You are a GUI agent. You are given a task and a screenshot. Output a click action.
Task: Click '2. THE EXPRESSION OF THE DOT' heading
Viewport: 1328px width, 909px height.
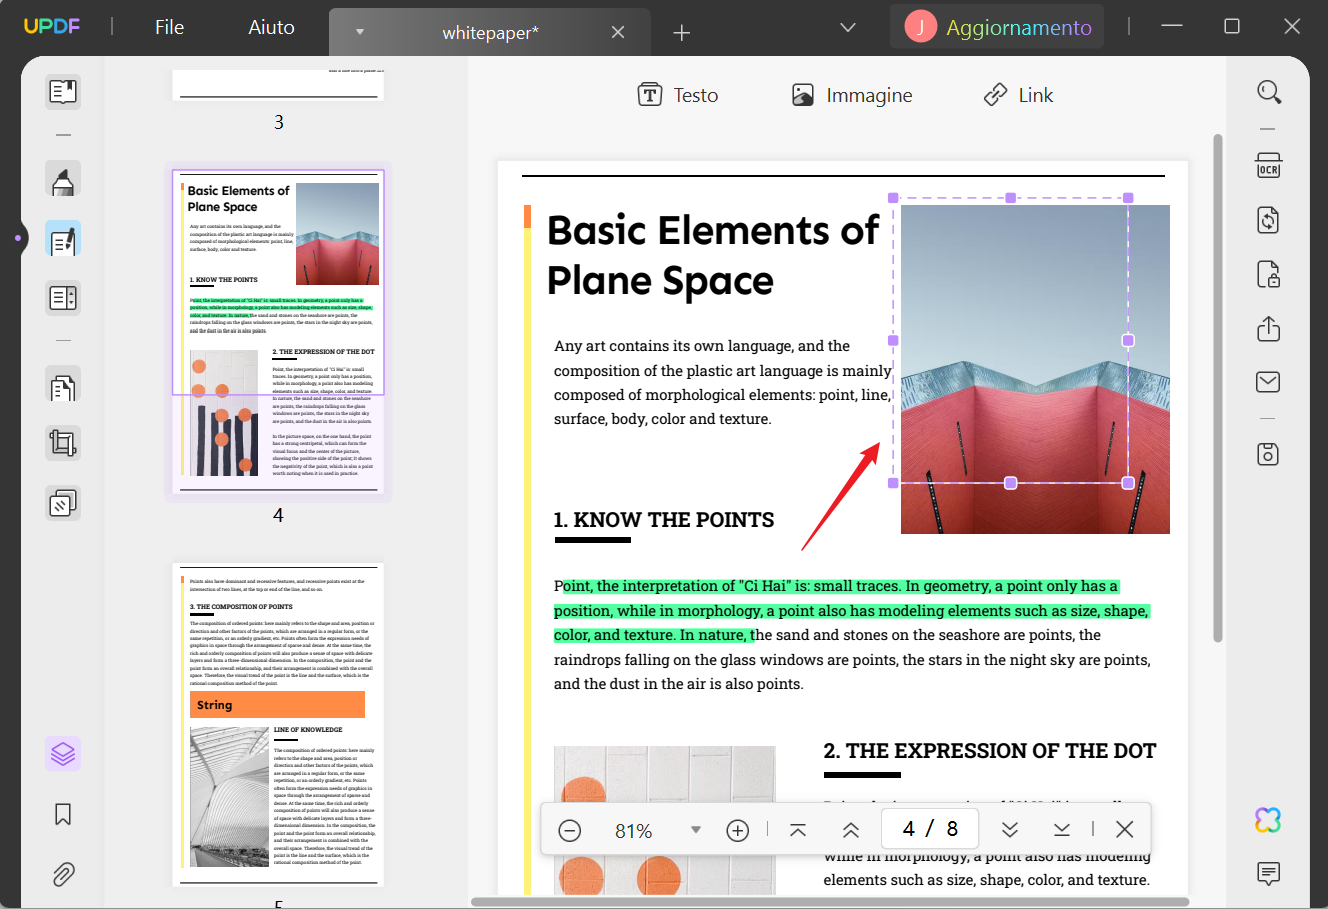[x=990, y=751]
